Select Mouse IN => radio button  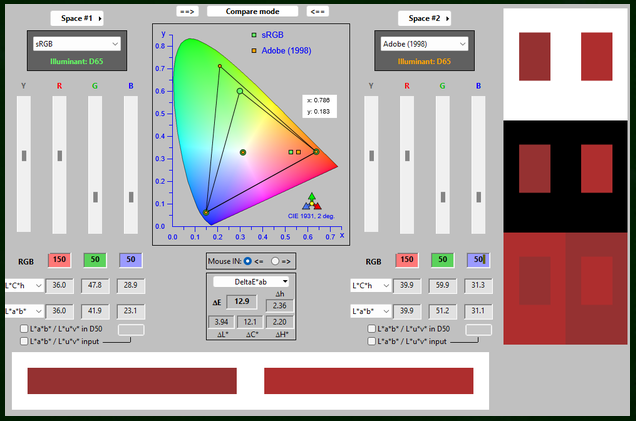pos(275,261)
